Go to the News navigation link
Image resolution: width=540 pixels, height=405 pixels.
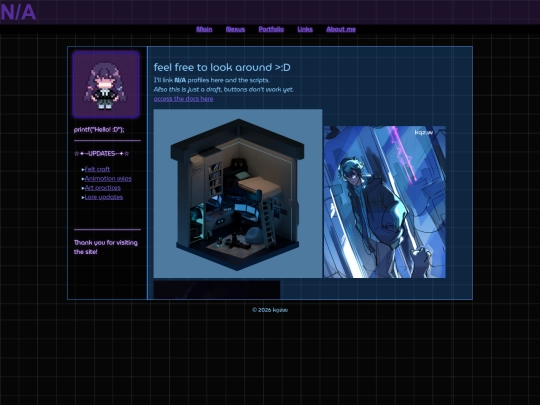pos(235,29)
